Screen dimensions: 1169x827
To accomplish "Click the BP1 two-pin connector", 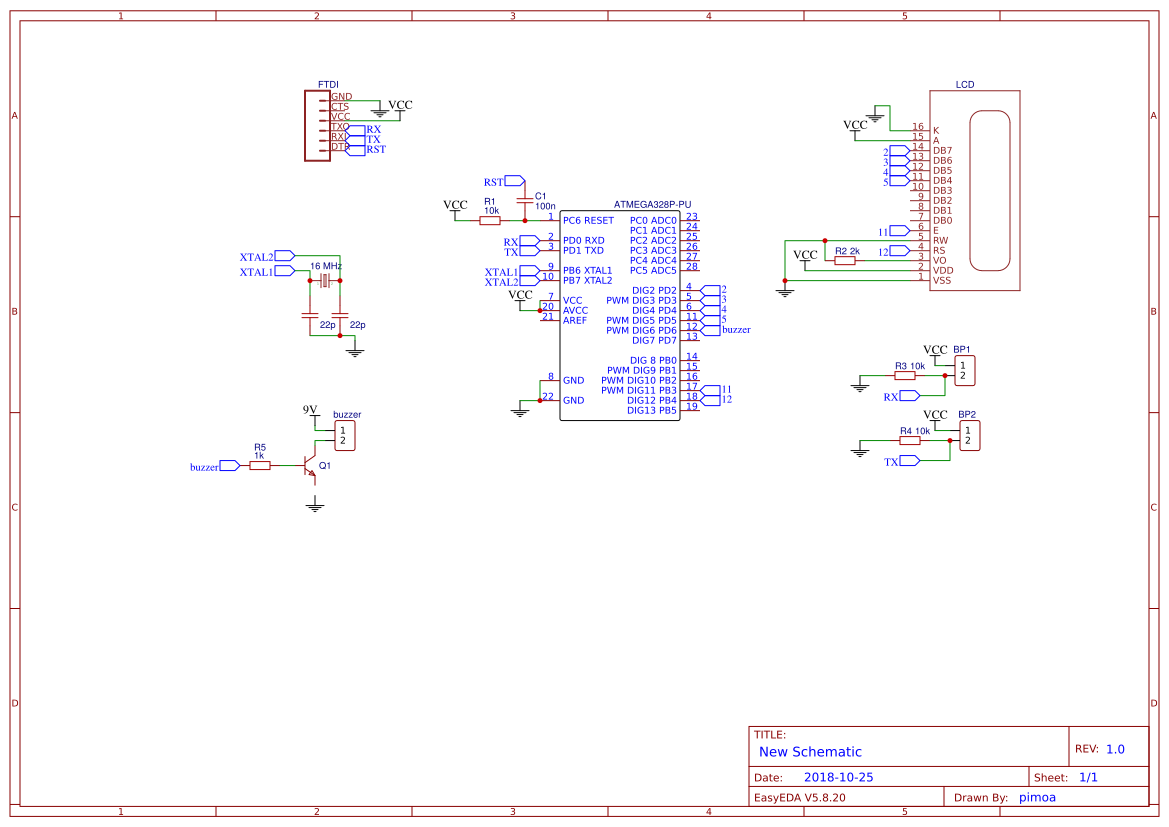I will click(962, 371).
